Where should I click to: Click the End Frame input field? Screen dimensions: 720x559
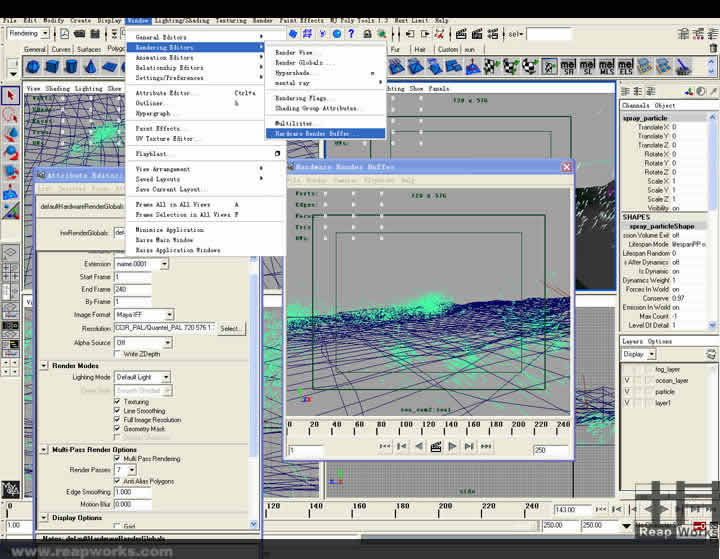(x=133, y=289)
